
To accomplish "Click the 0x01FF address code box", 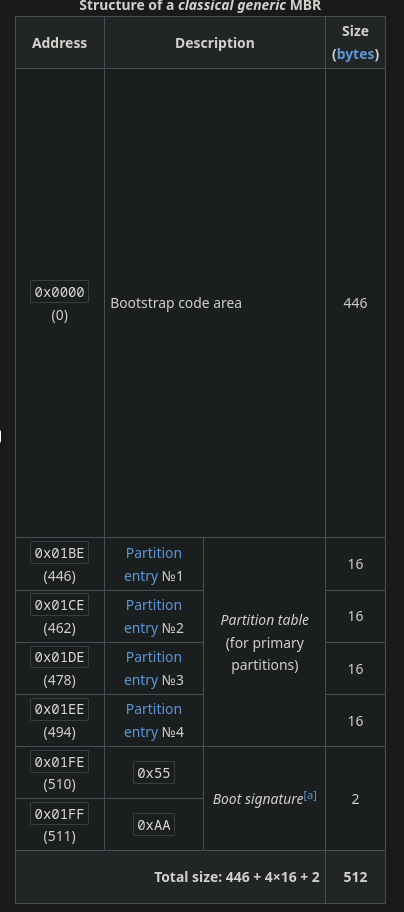I will coord(59,813).
